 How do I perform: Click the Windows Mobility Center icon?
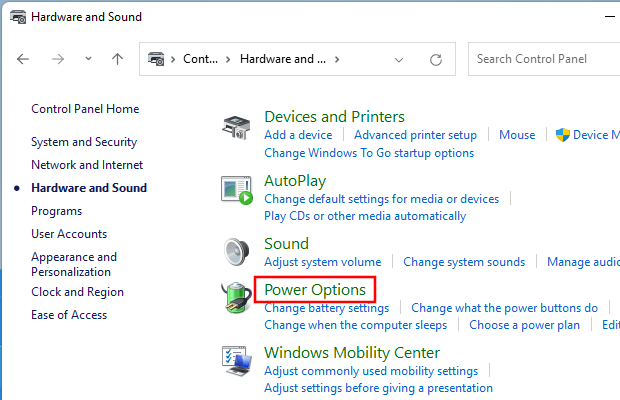pyautogui.click(x=236, y=361)
